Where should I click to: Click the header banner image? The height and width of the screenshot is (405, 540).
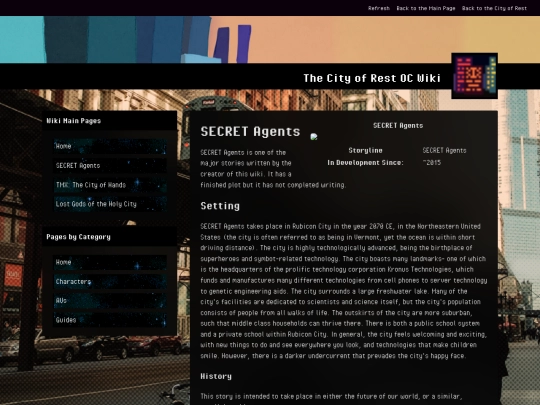coord(270,40)
